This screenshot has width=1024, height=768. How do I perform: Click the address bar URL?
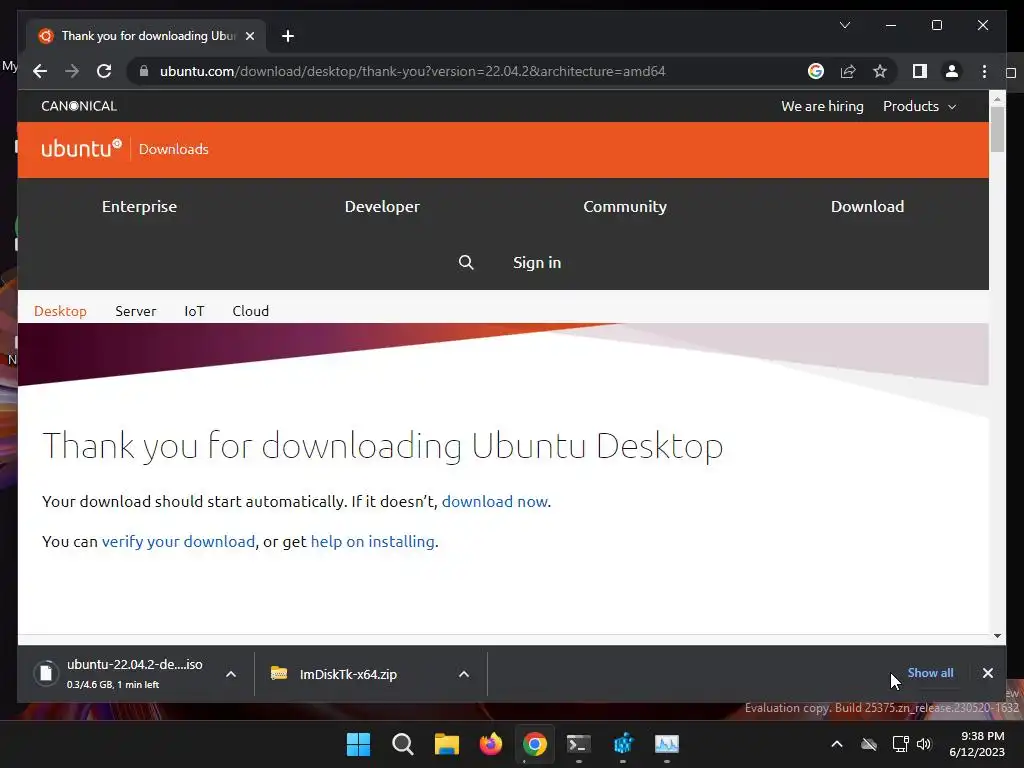412,71
